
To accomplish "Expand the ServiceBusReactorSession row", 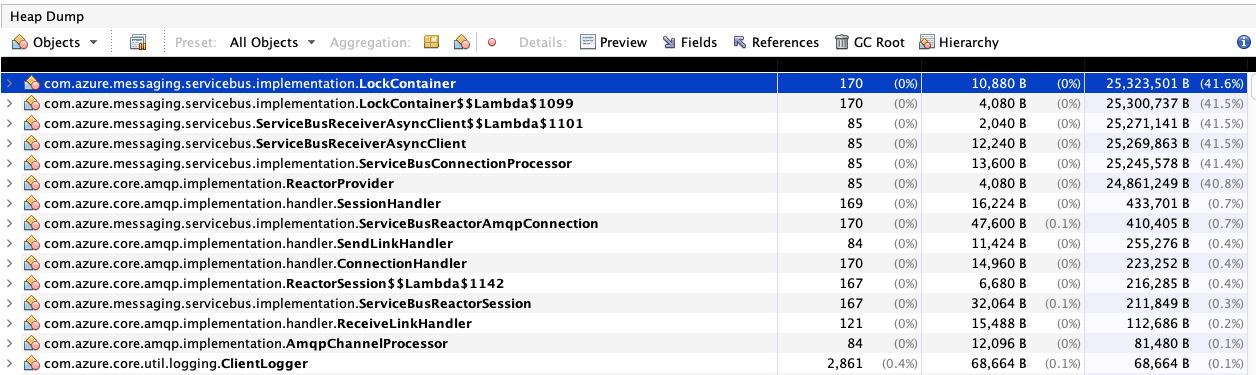I will pos(10,304).
